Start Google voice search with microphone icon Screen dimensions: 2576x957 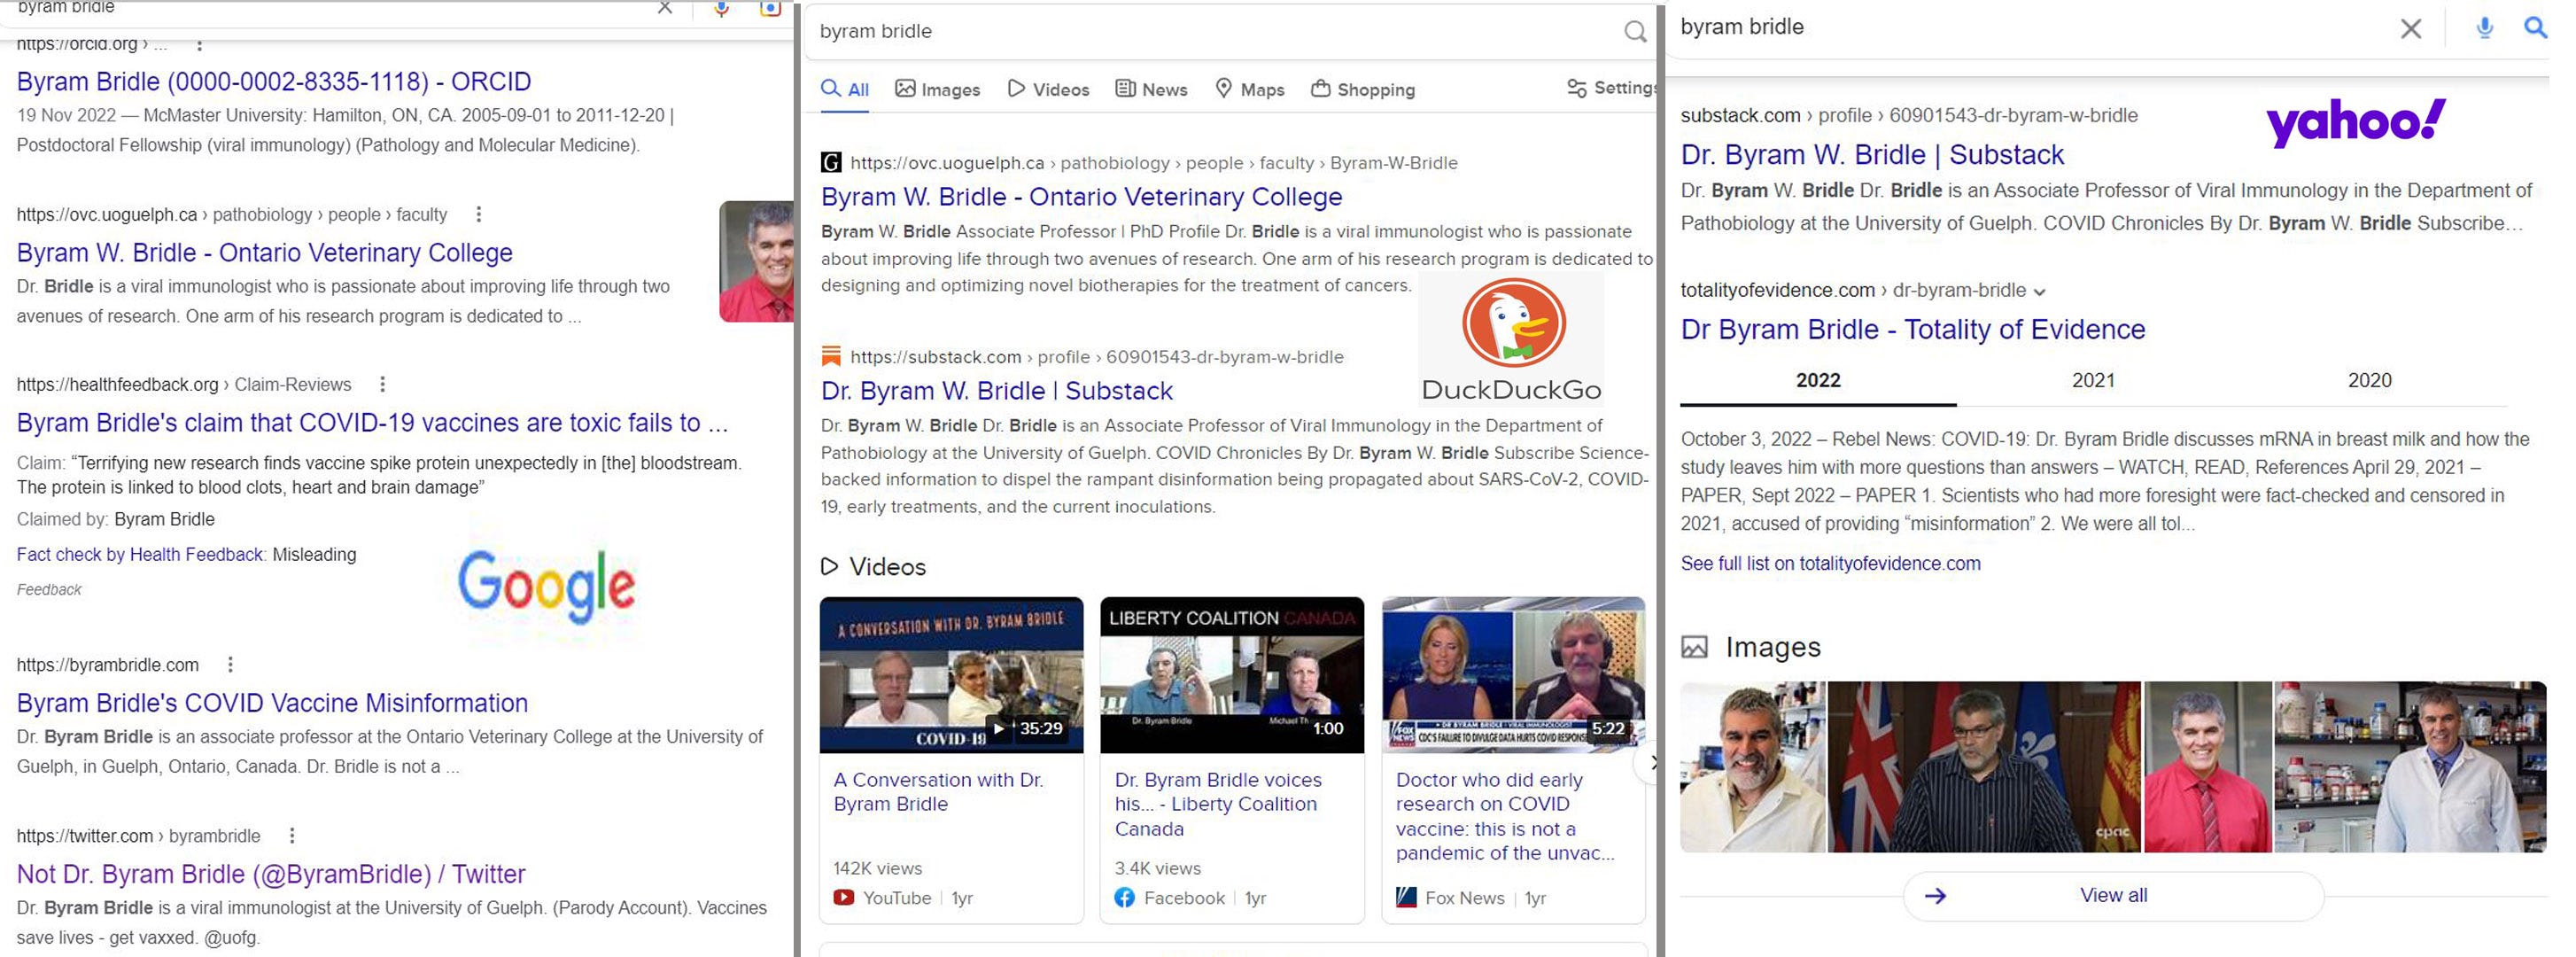coord(721,8)
